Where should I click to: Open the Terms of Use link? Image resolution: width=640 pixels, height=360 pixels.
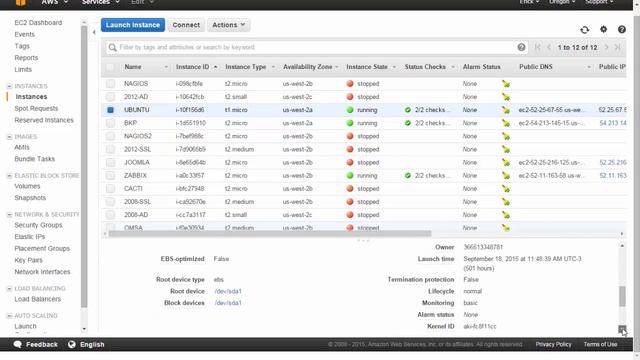coord(600,344)
